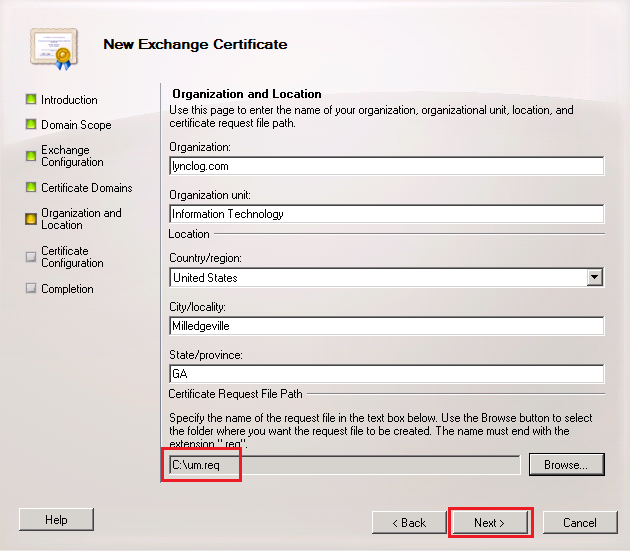Click the State/province field with GA
This screenshot has height=551, width=630.
[x=387, y=374]
